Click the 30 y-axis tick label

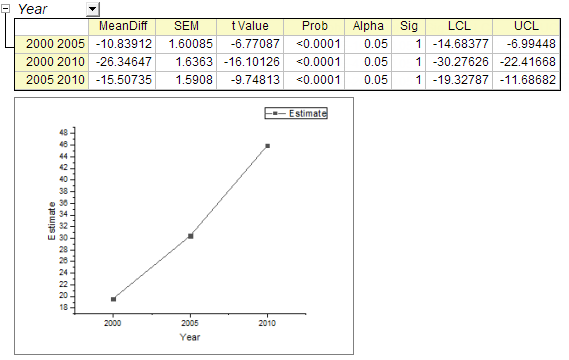tap(63, 238)
